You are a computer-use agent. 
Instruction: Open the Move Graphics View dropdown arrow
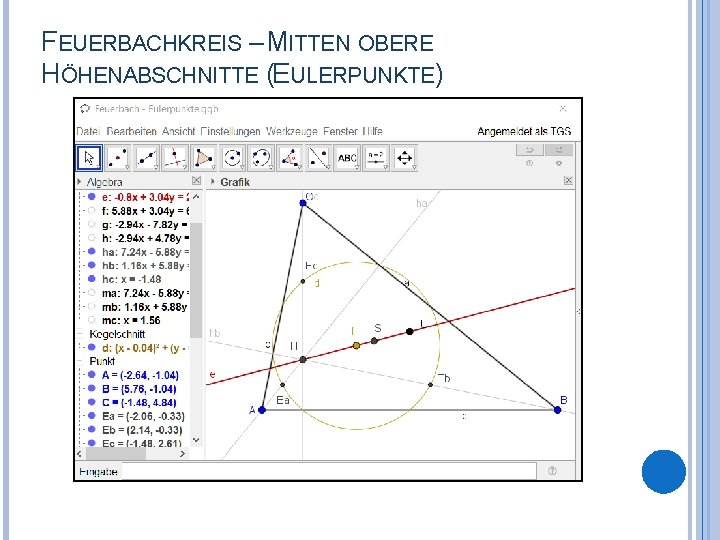coord(414,168)
